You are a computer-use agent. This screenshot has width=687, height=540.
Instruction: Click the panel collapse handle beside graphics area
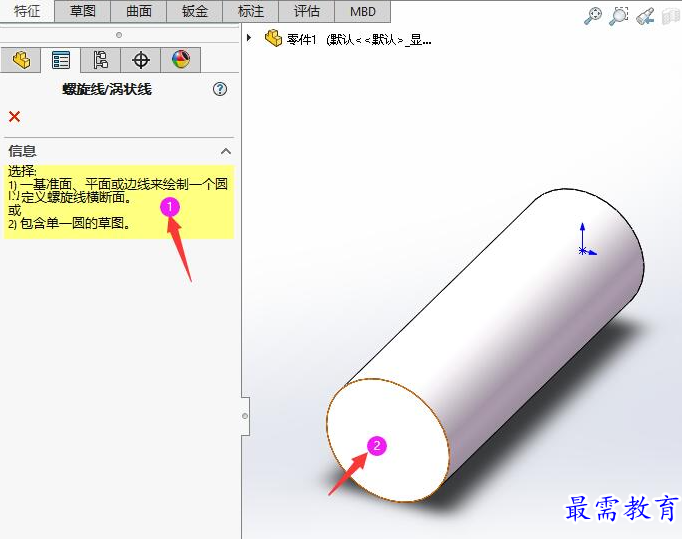(x=245, y=416)
